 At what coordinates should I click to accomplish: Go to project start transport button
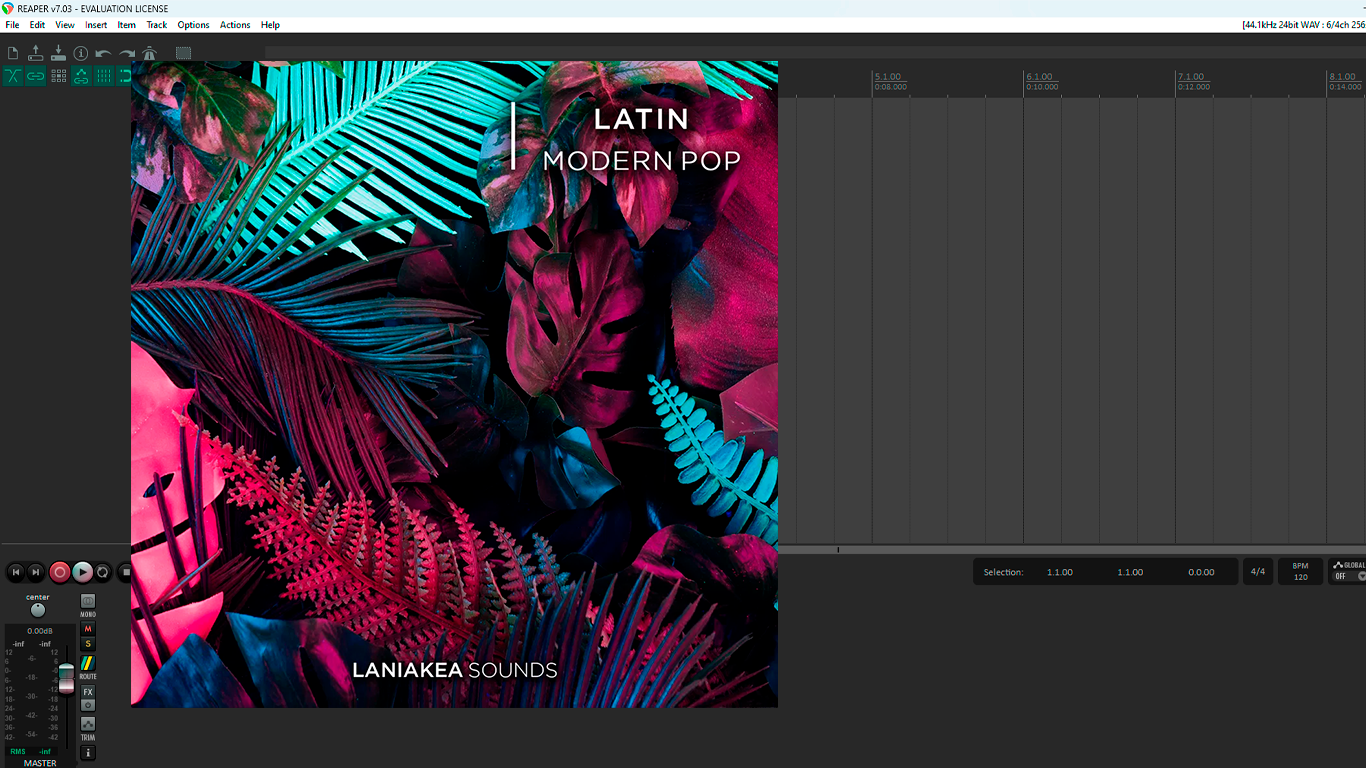[x=15, y=572]
